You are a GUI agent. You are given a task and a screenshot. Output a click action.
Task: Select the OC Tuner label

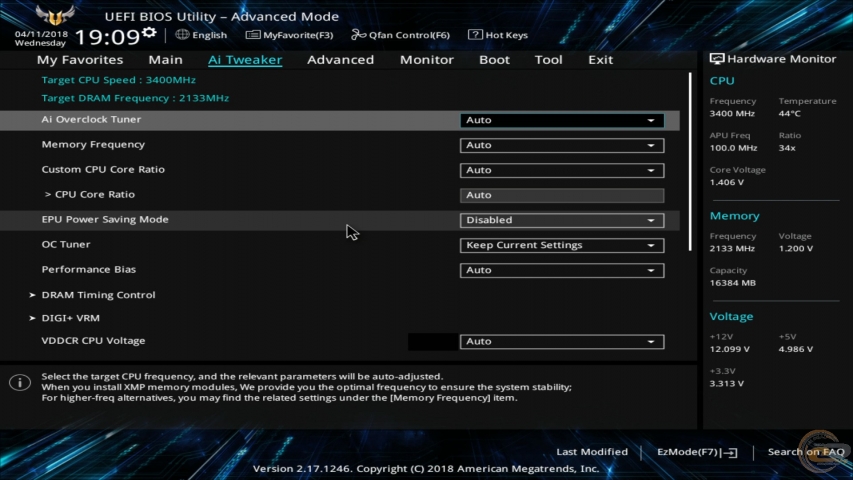click(x=66, y=244)
